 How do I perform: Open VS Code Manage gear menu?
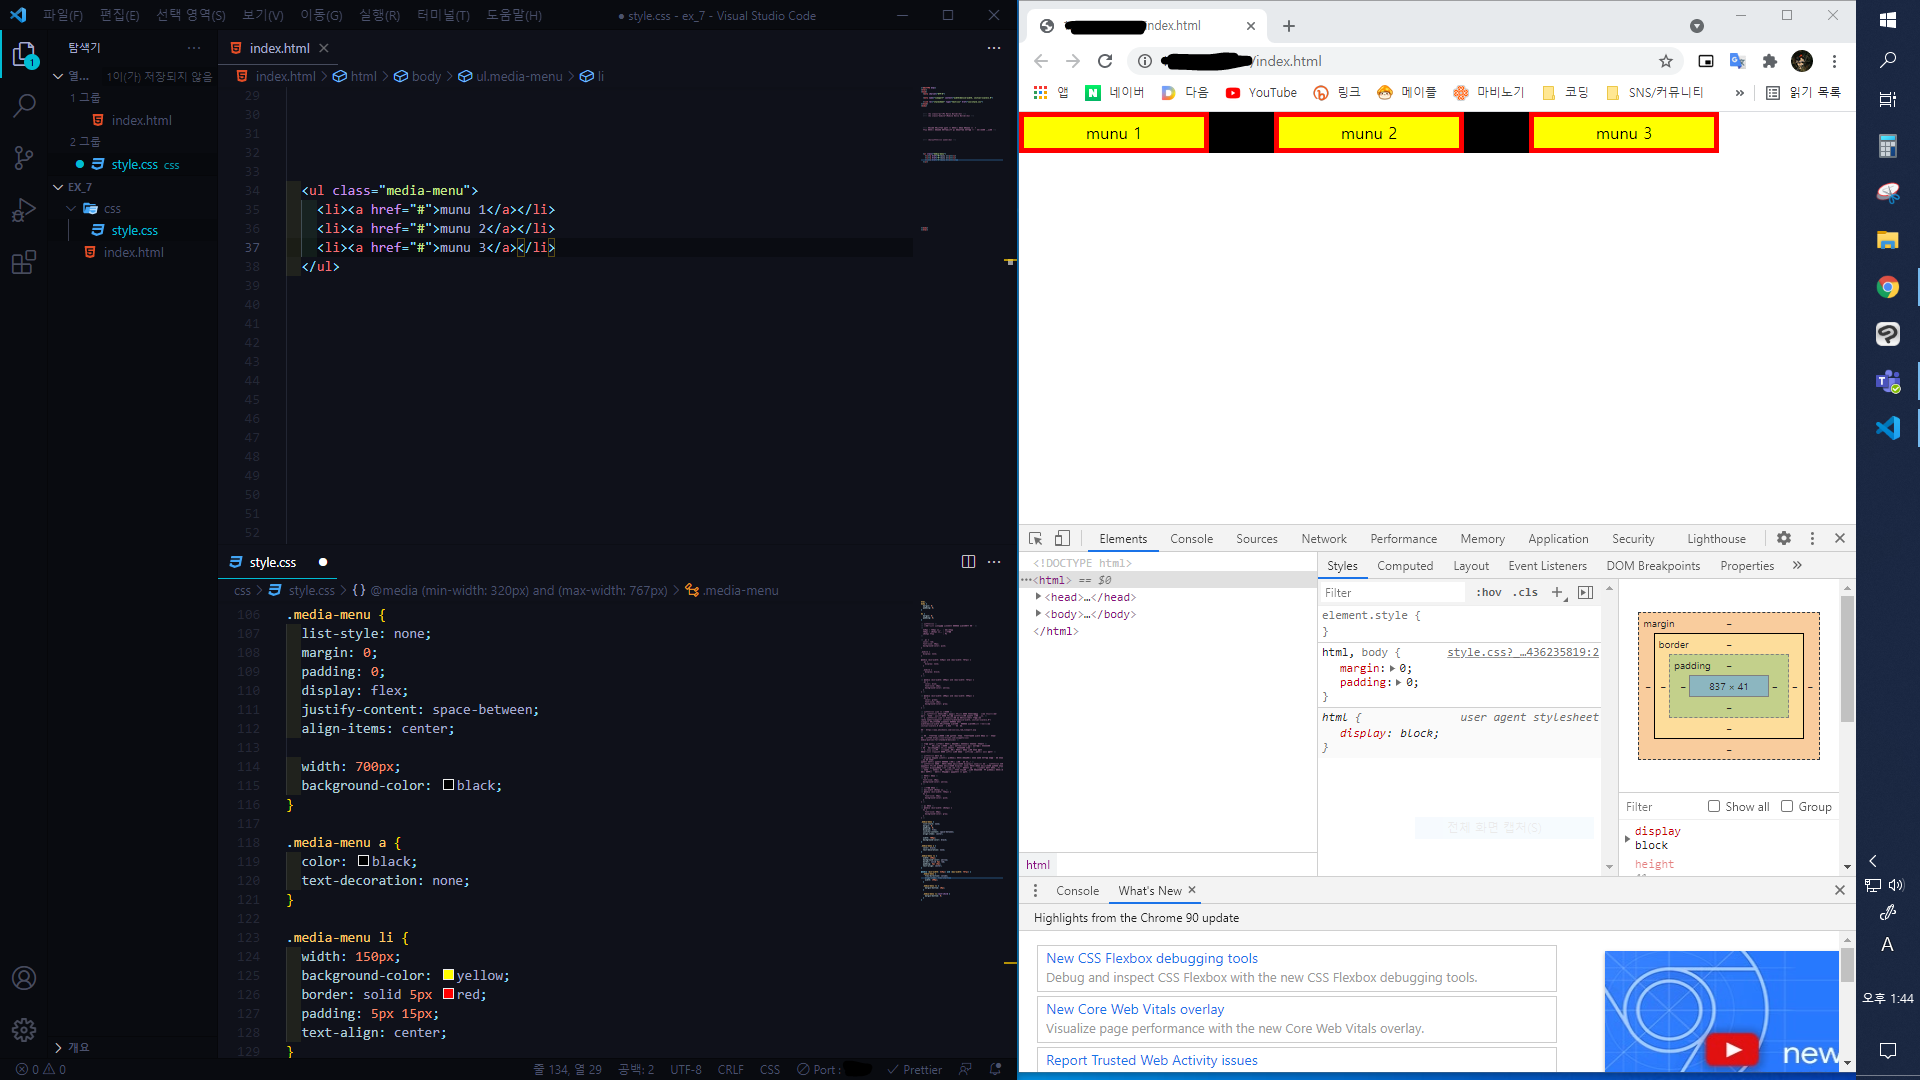[x=24, y=1029]
